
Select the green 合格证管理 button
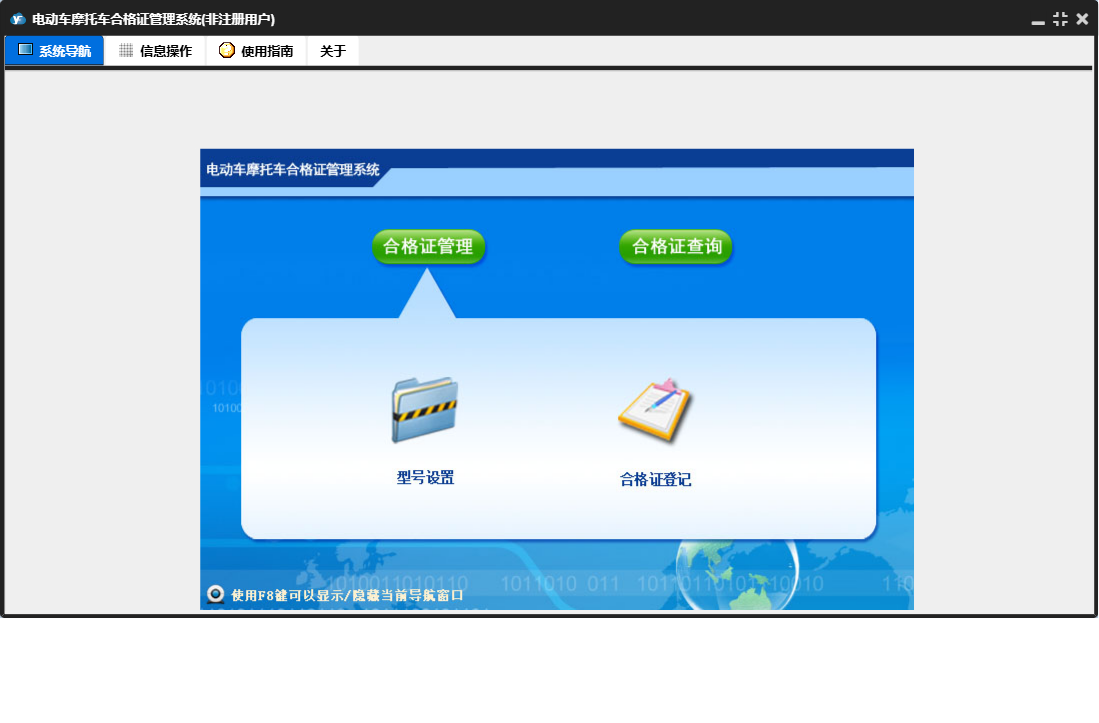pos(428,247)
